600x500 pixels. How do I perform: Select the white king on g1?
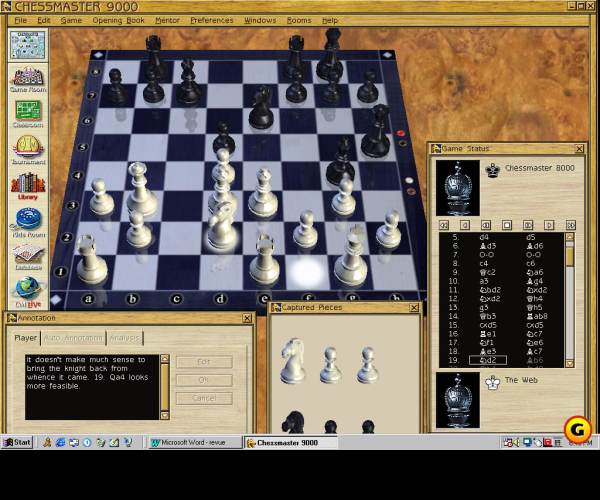pos(351,256)
